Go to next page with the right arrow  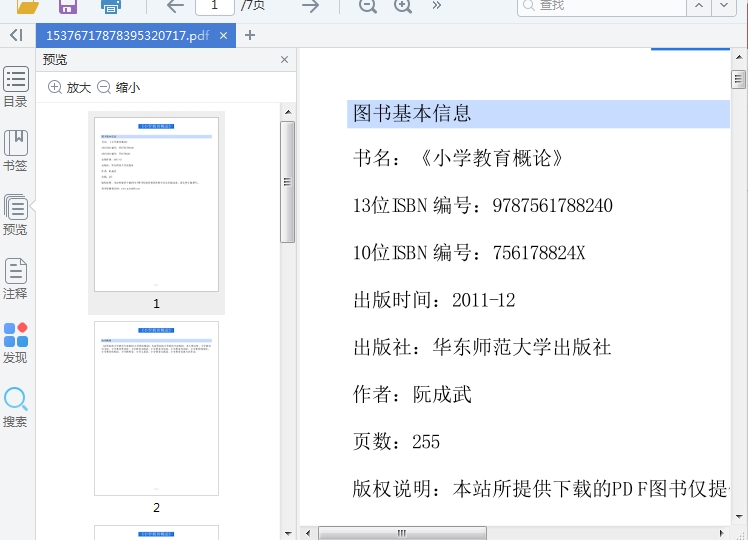click(311, 6)
